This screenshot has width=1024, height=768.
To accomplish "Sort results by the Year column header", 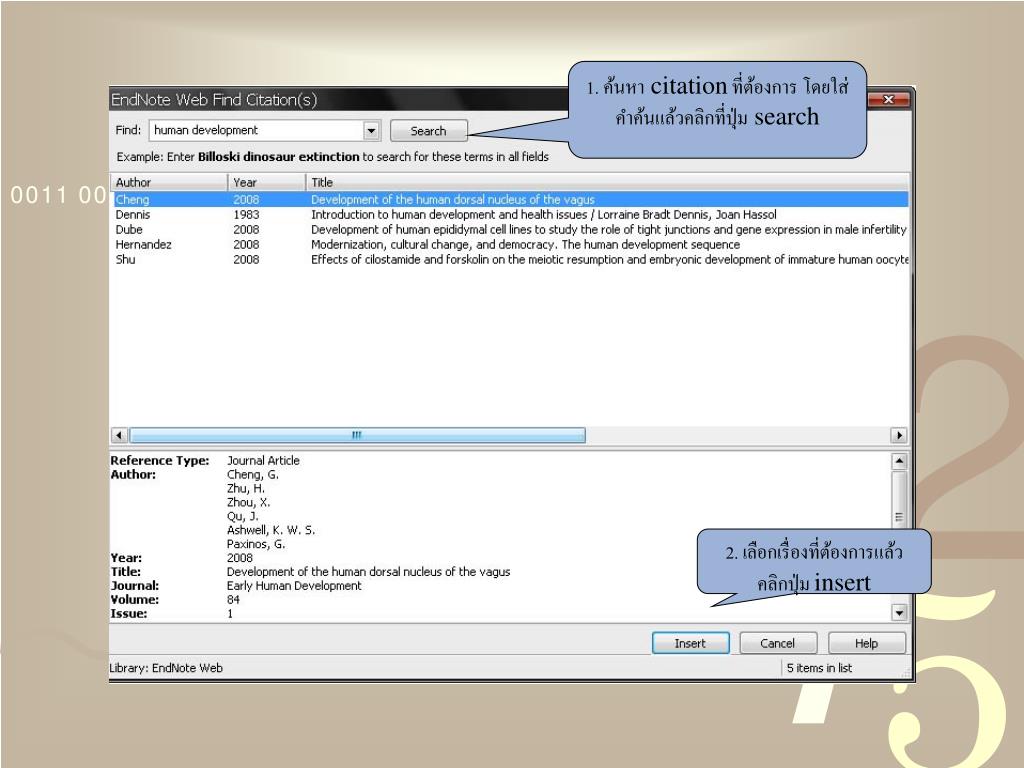I will click(266, 182).
